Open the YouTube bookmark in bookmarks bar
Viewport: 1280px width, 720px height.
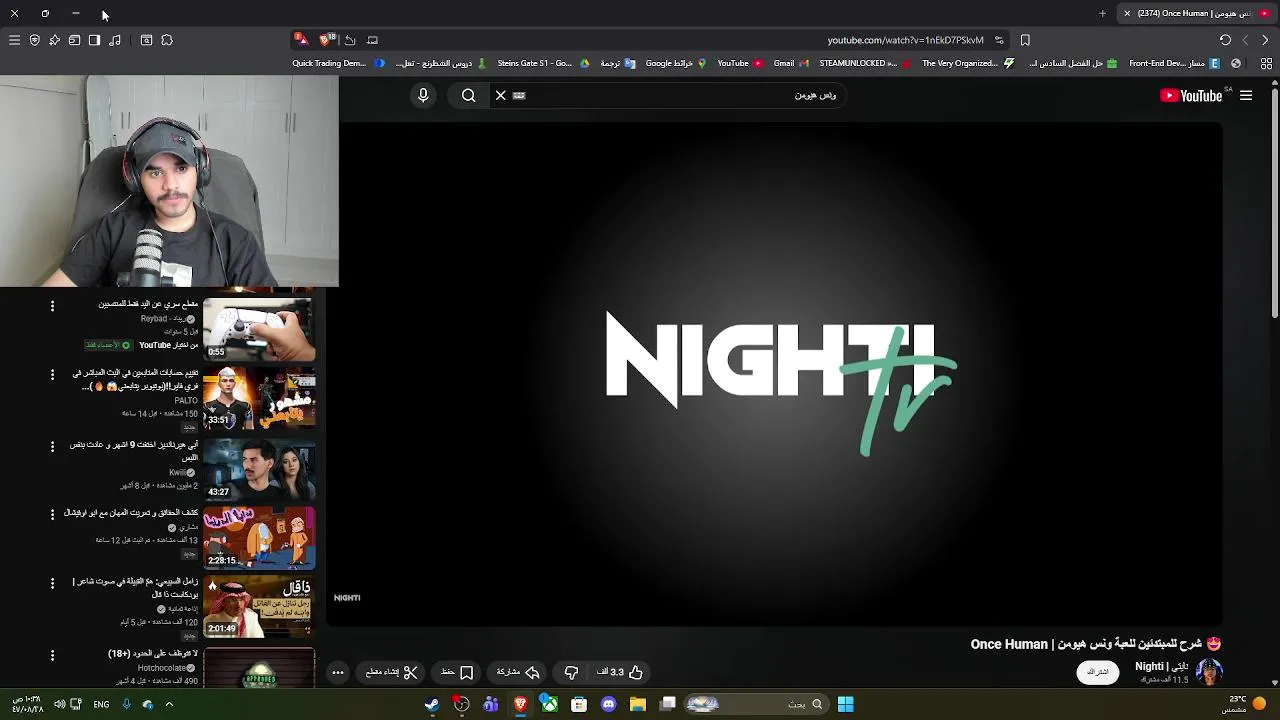(x=740, y=63)
